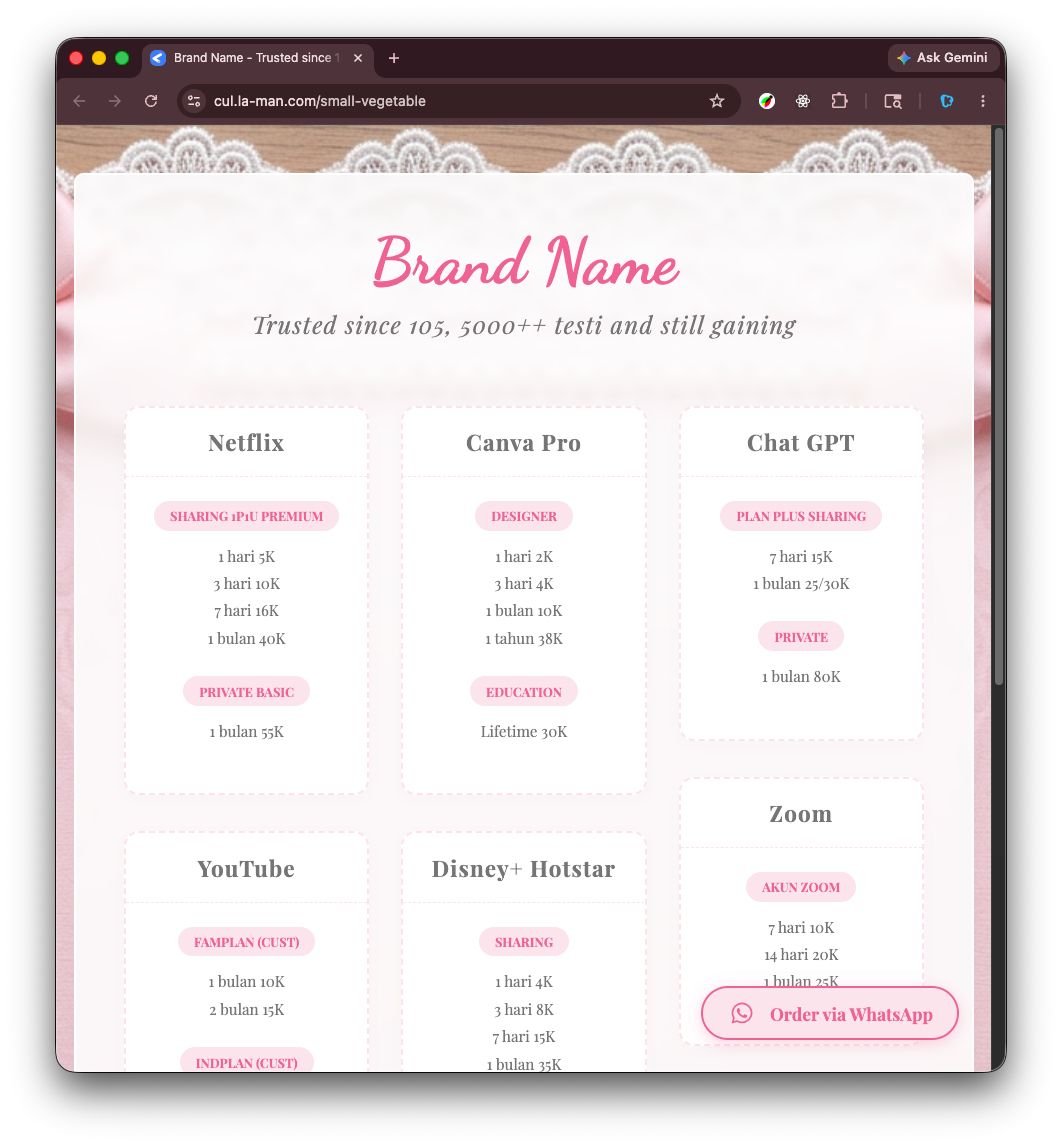Click Zoom 7 hari 10K price
This screenshot has width=1062, height=1146.
point(800,928)
